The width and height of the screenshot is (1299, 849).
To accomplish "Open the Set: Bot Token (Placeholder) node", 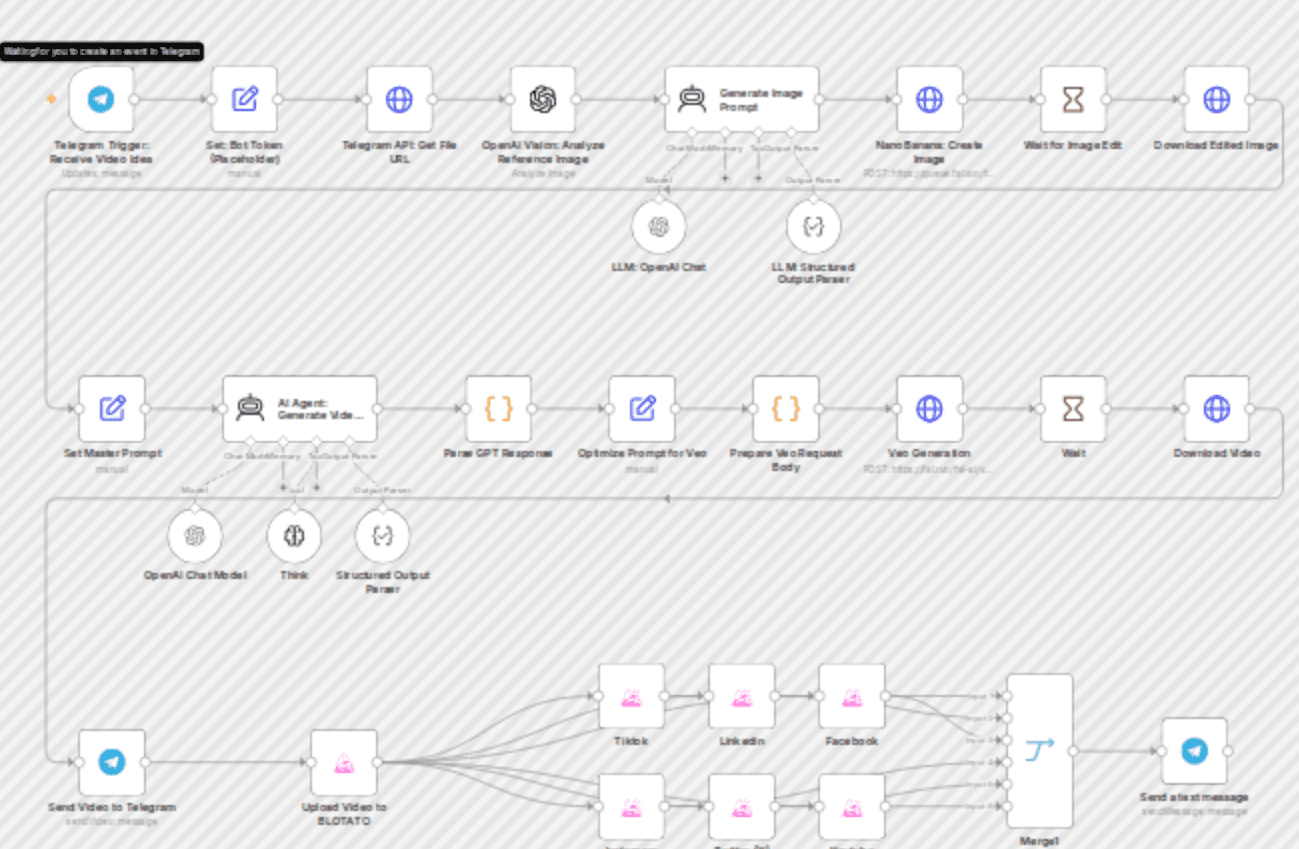I will point(244,99).
